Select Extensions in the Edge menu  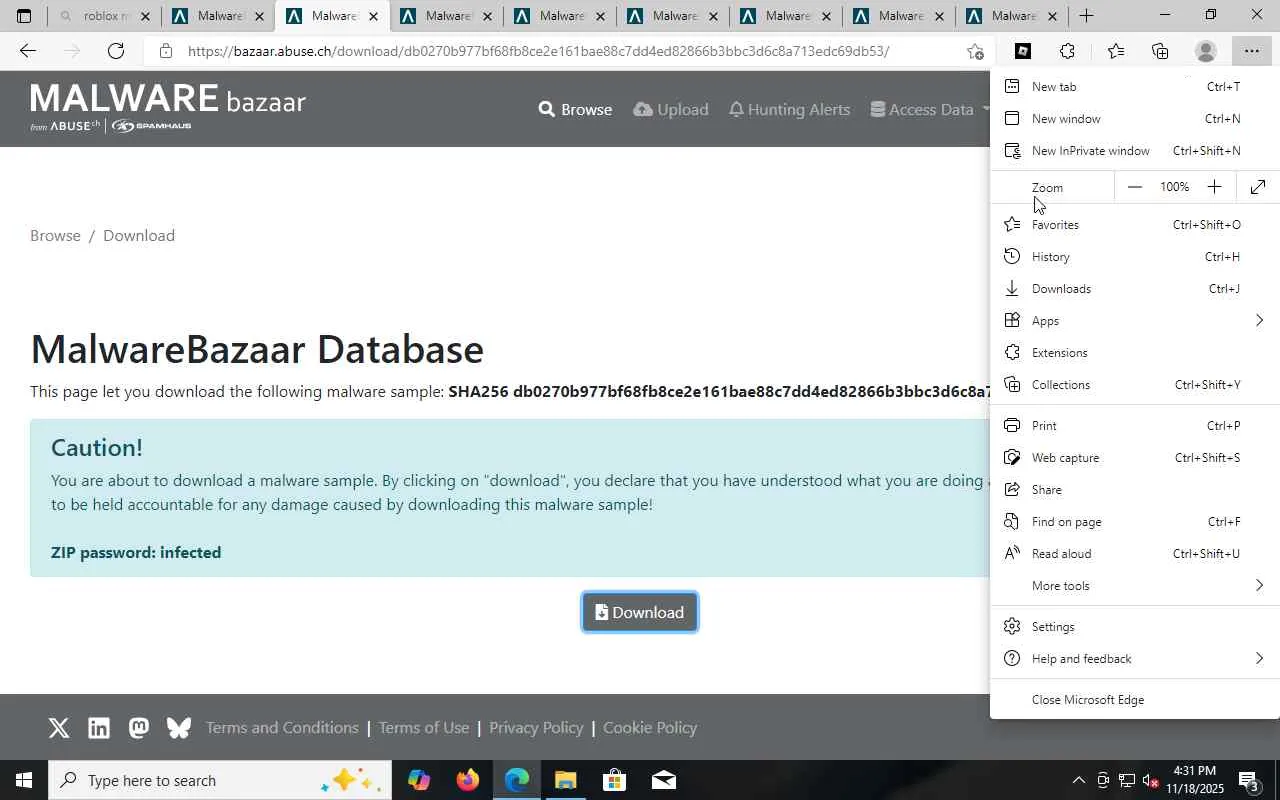1135,353
